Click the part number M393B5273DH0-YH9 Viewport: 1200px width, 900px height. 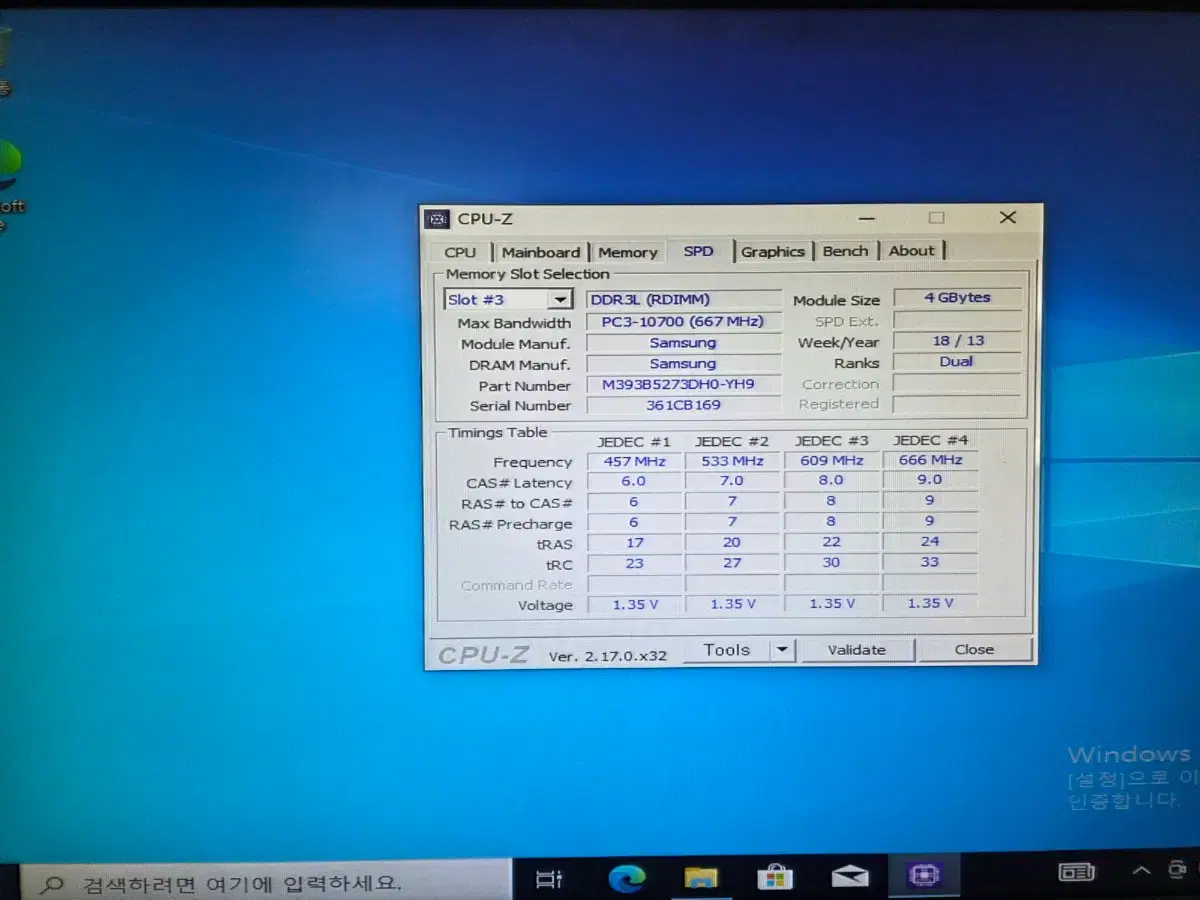(683, 385)
